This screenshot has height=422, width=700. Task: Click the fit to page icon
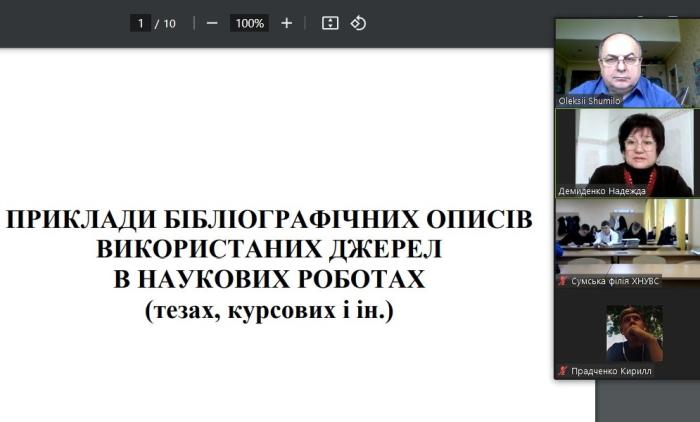click(330, 23)
